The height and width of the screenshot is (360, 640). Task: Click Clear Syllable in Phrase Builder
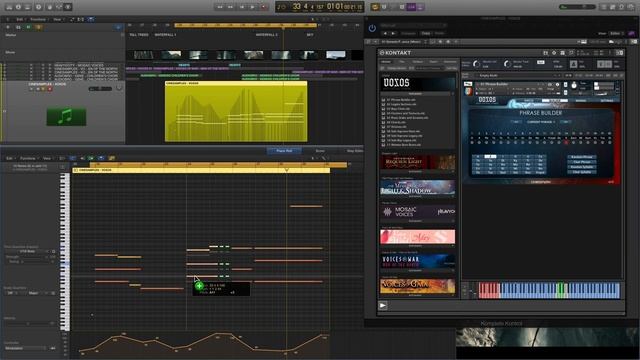tap(582, 172)
